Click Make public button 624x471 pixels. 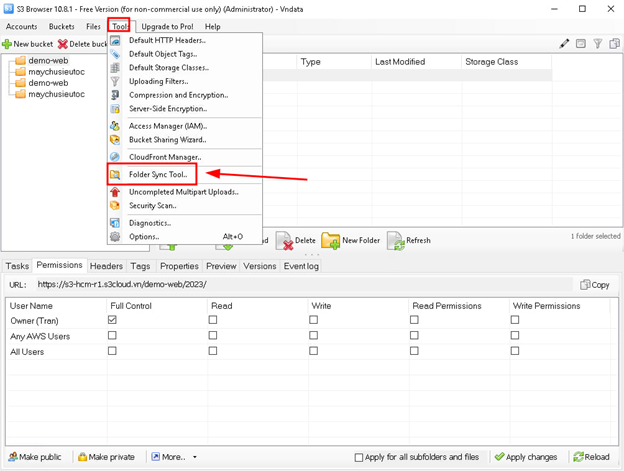point(34,457)
